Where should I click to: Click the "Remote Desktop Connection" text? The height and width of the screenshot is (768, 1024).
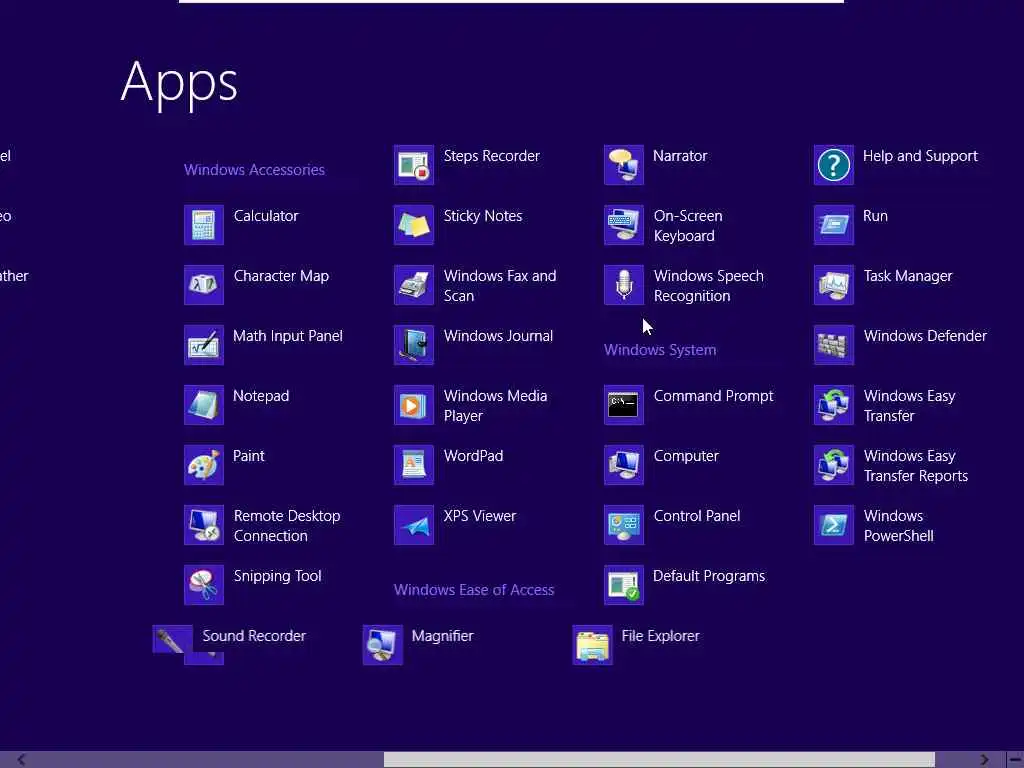(x=287, y=526)
